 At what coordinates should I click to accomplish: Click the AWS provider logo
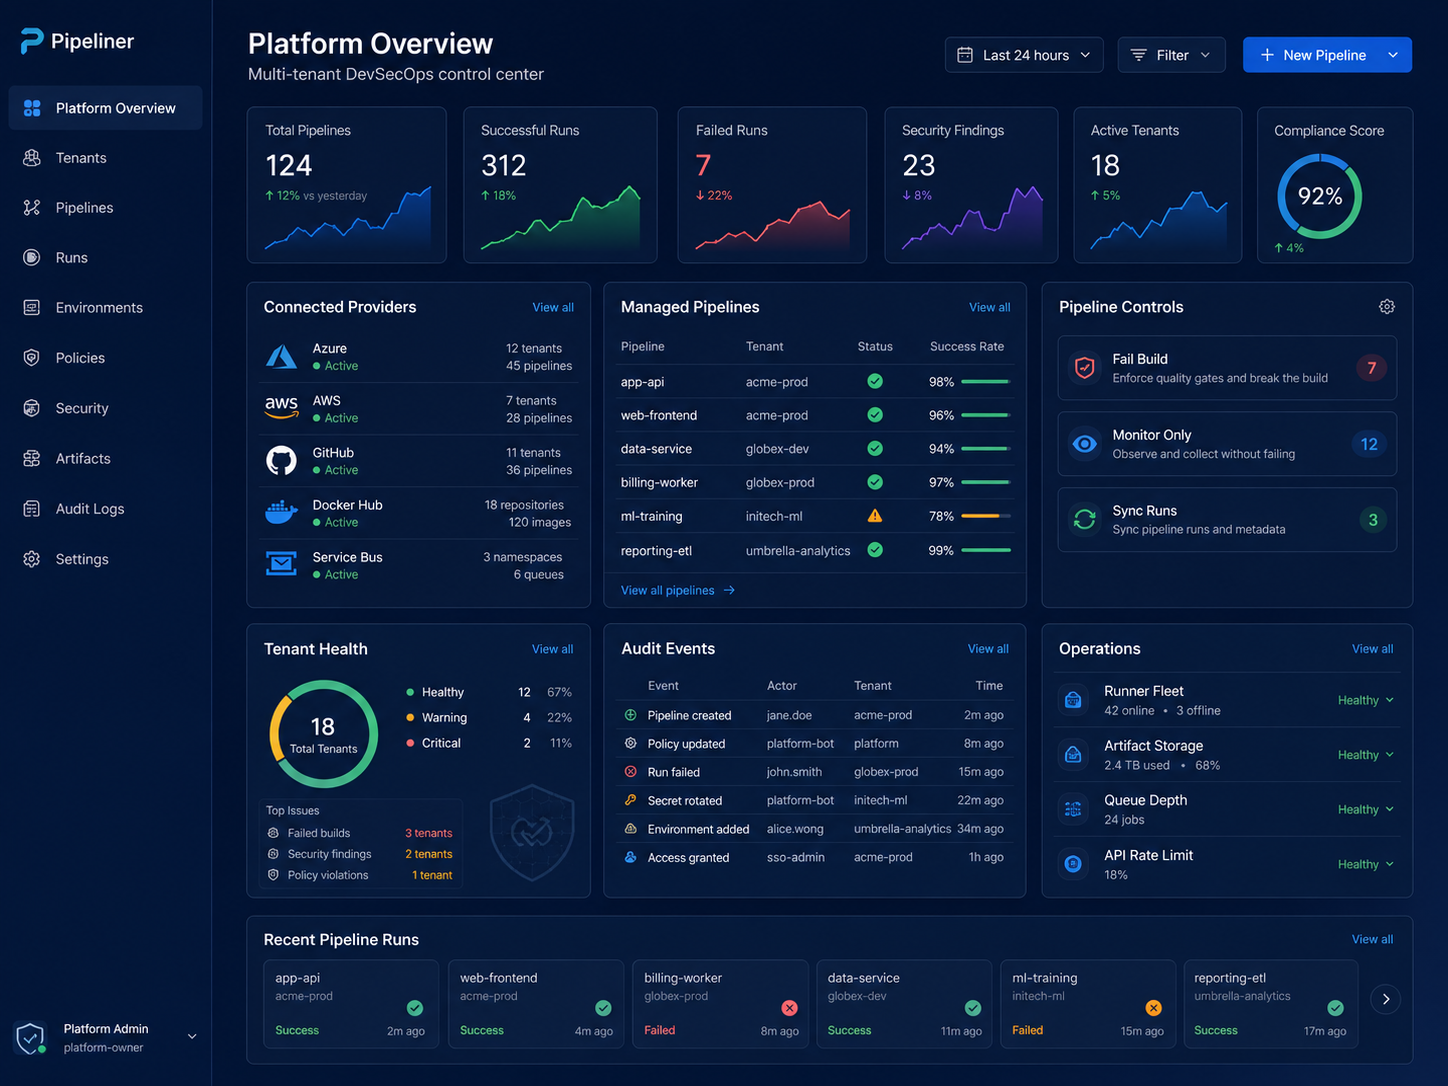[x=281, y=408]
